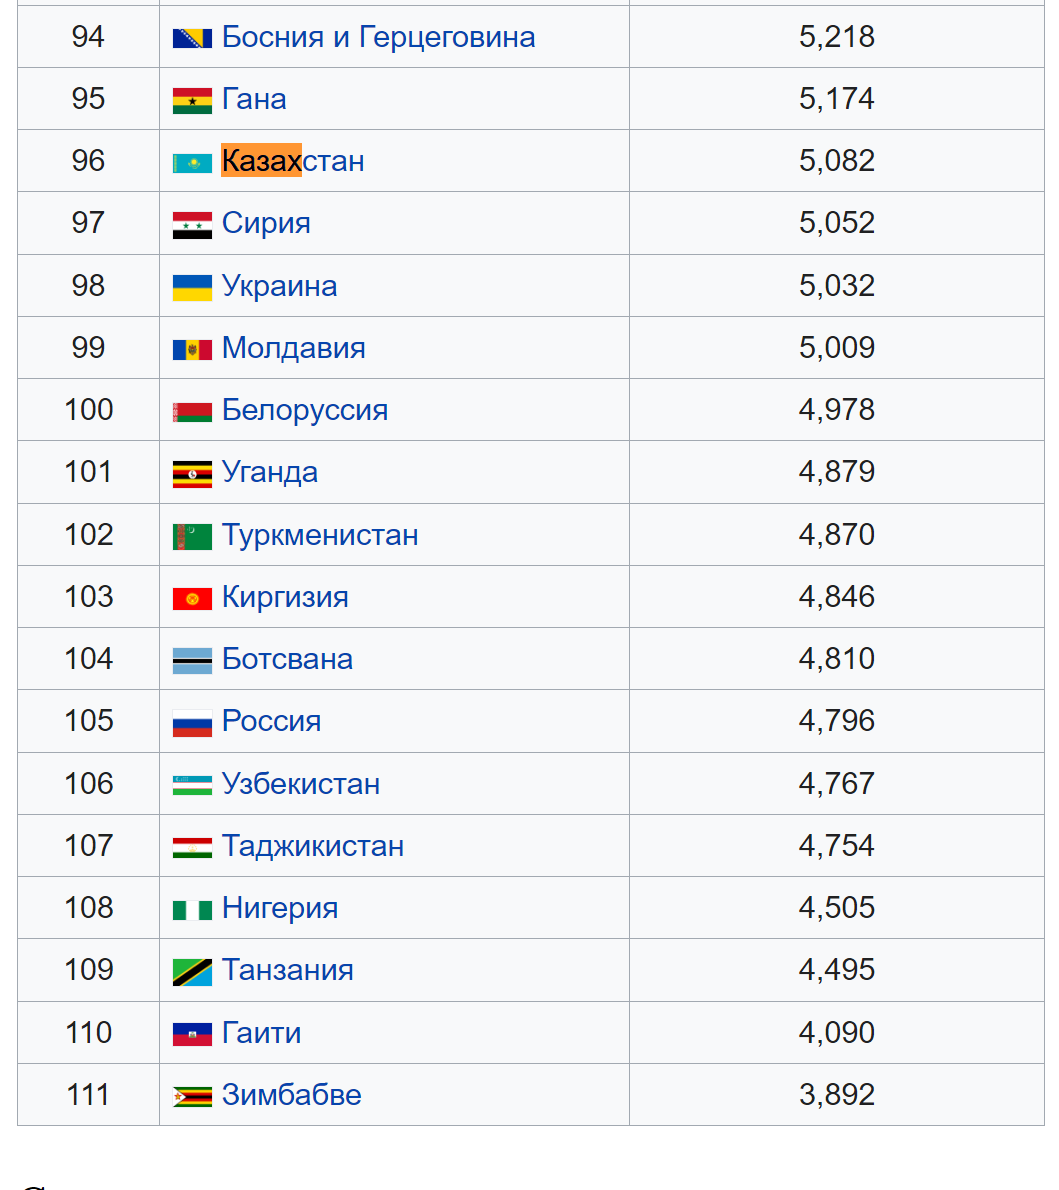Open the Россия link
This screenshot has height=1190, width=1059.
271,721
